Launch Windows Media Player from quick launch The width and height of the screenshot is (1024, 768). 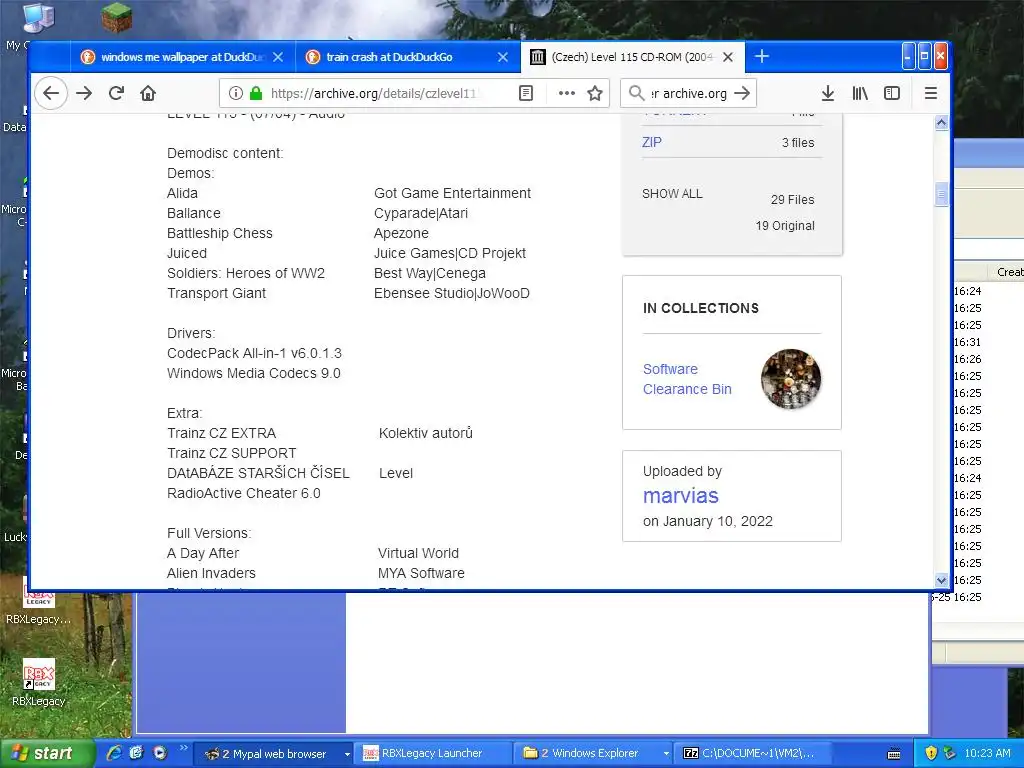coord(159,753)
